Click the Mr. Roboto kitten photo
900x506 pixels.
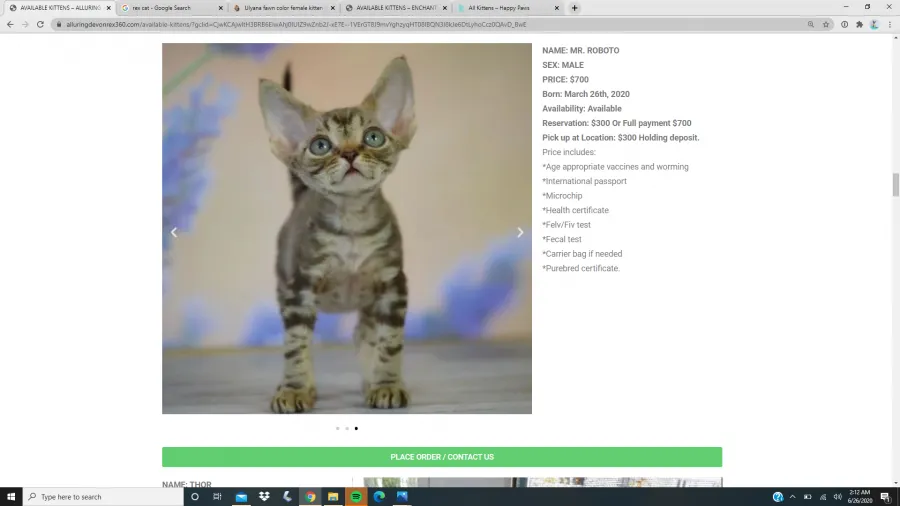pyautogui.click(x=347, y=228)
